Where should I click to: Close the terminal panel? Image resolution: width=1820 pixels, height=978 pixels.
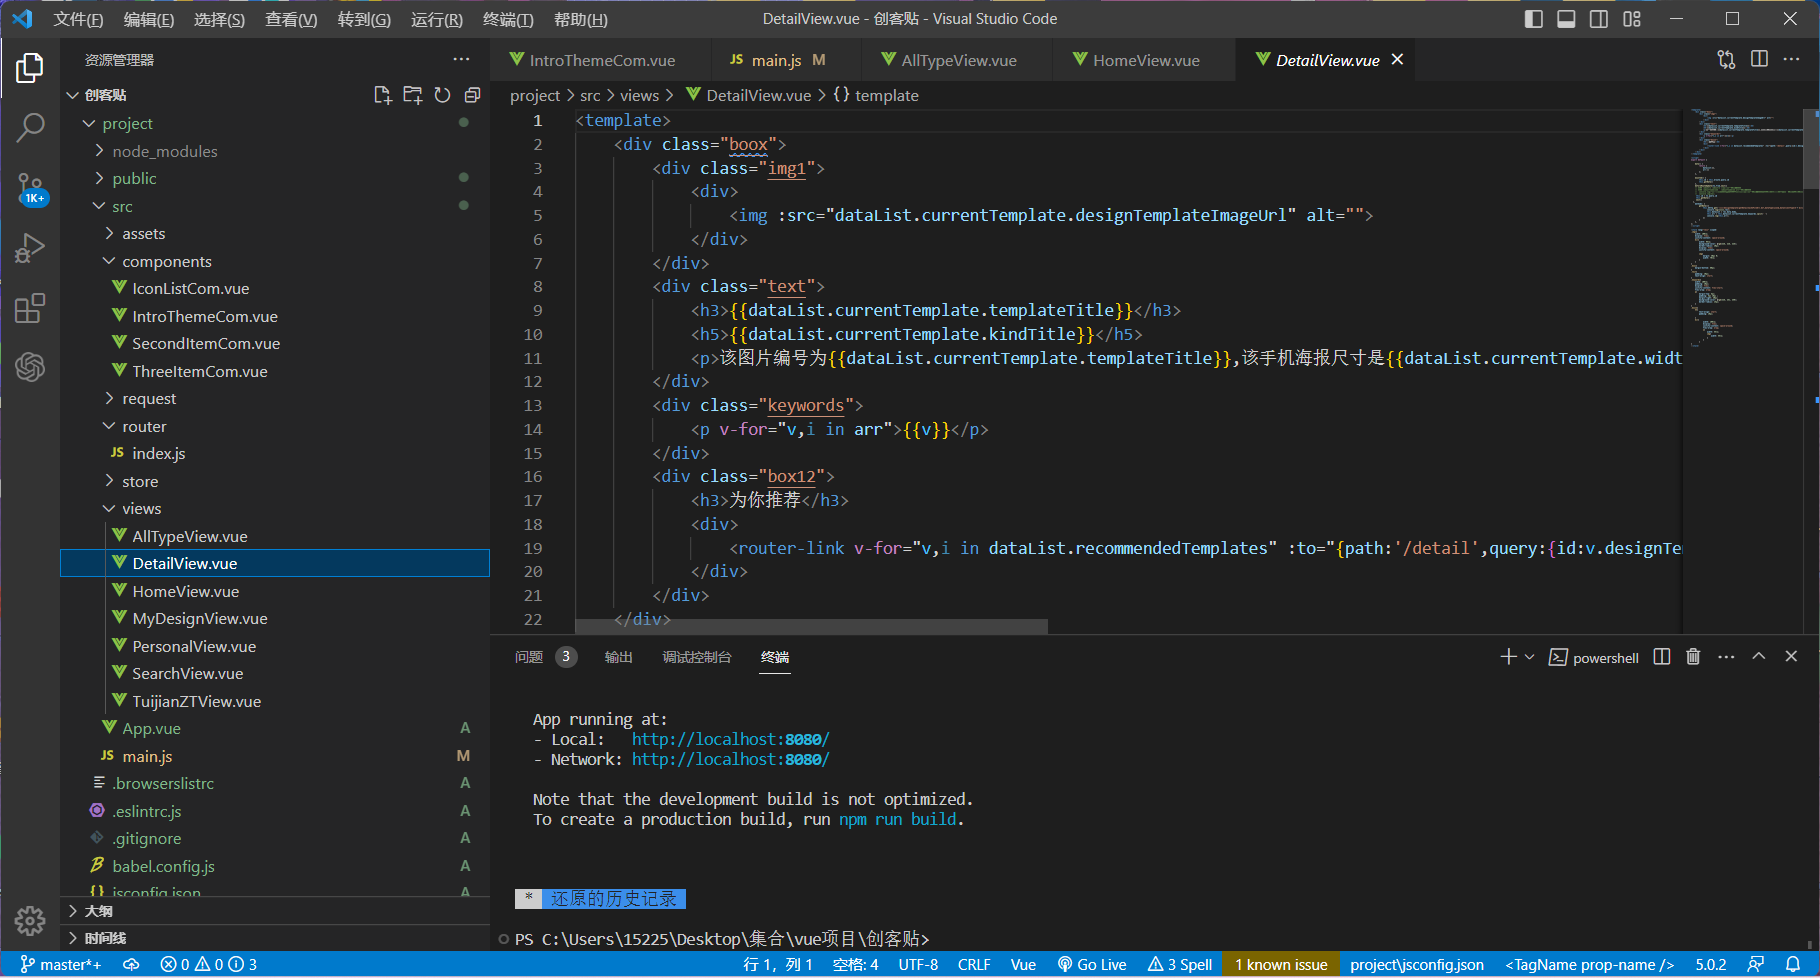tap(1791, 657)
